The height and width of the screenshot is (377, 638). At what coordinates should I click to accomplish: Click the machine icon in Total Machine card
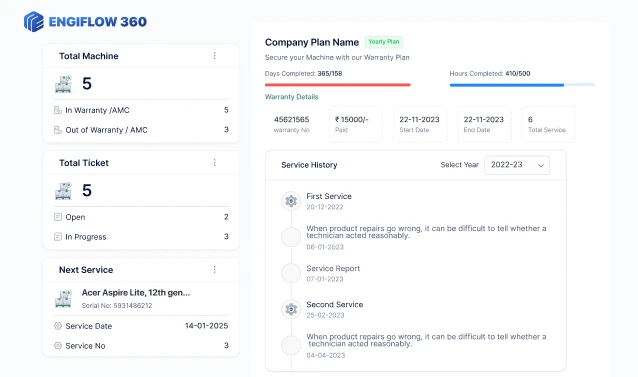click(63, 84)
